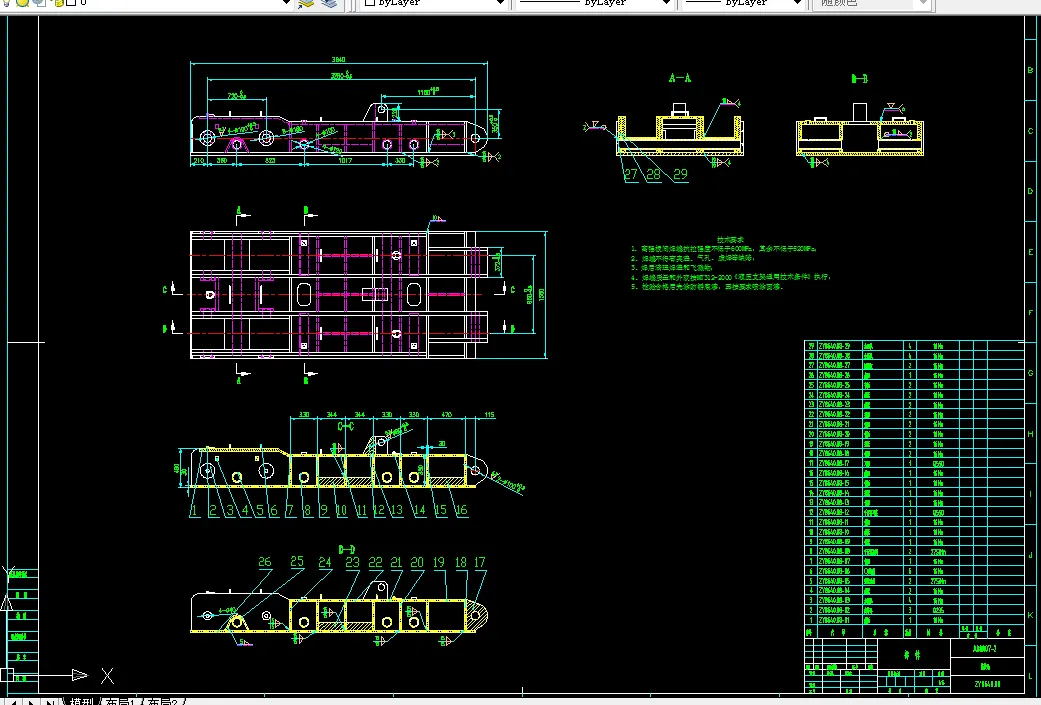Open the layer list dropdown arrow

pyautogui.click(x=286, y=3)
